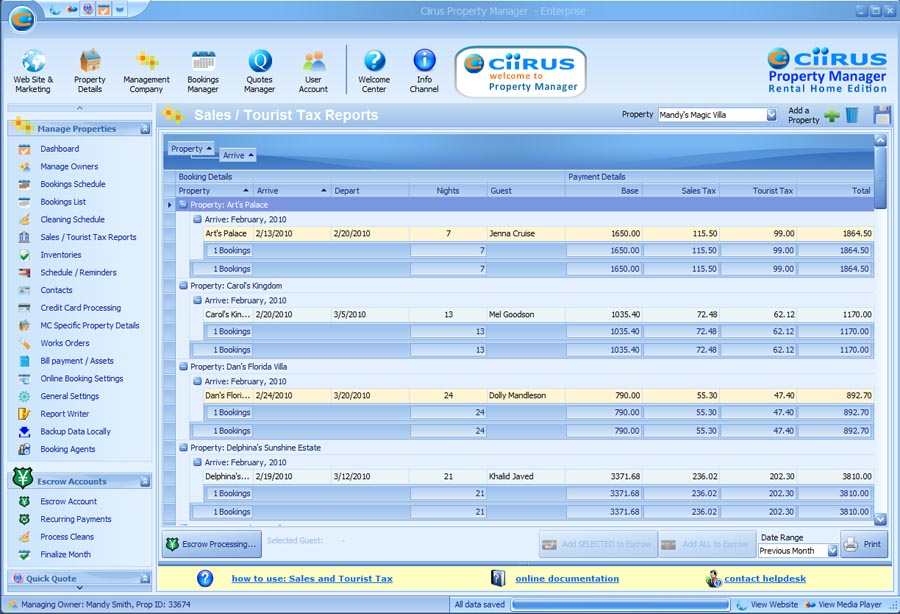Open Bookings Schedule in sidebar
Screen dimensions: 900x614
(73, 184)
